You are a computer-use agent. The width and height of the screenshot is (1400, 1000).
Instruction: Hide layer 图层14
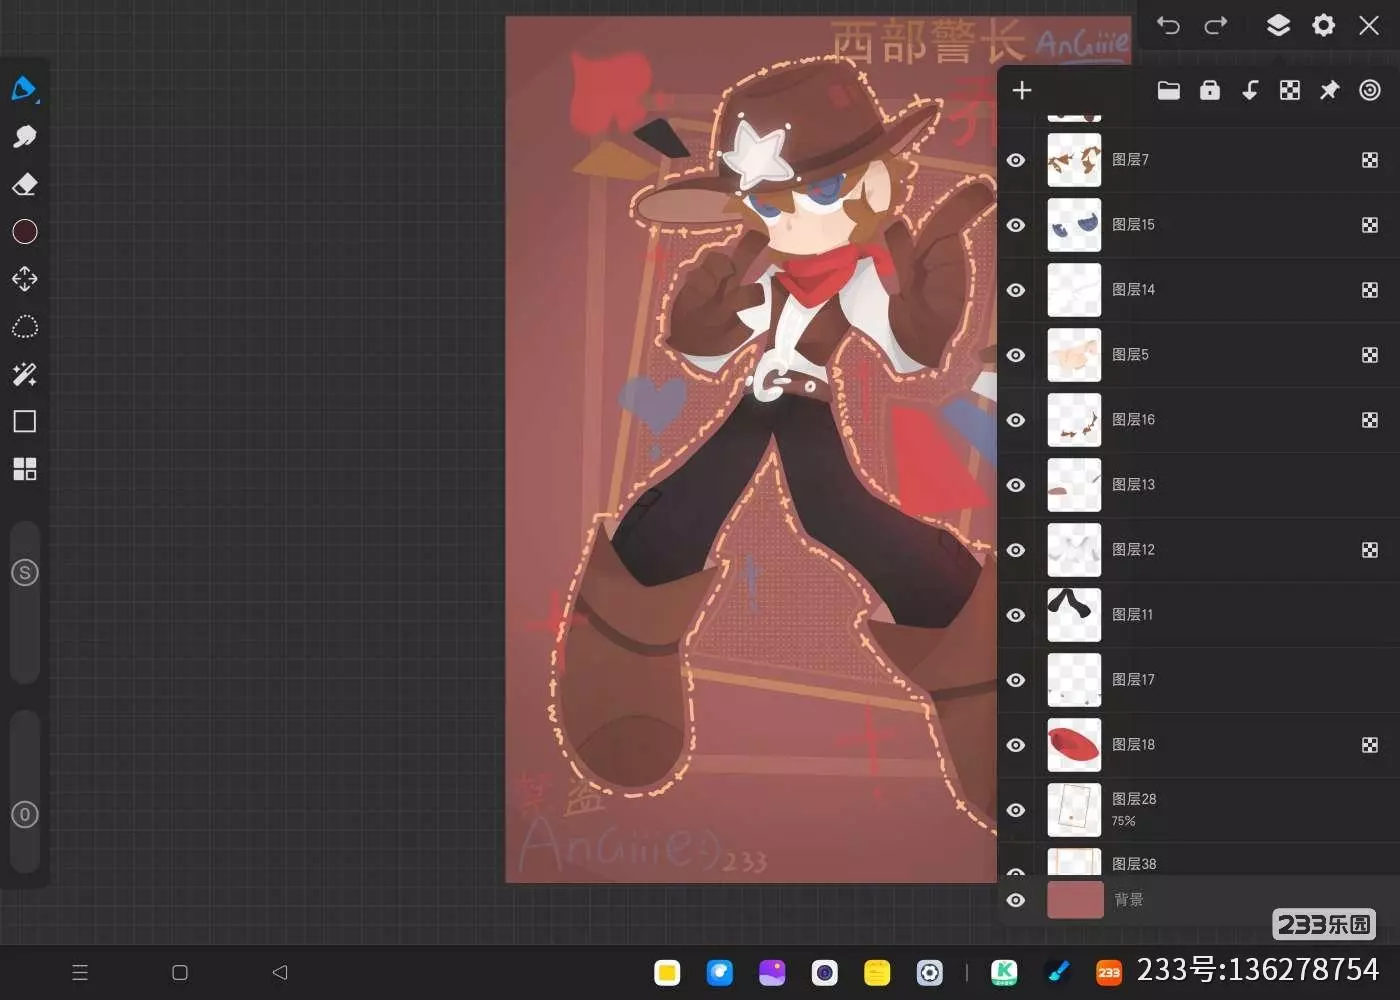tap(1016, 290)
